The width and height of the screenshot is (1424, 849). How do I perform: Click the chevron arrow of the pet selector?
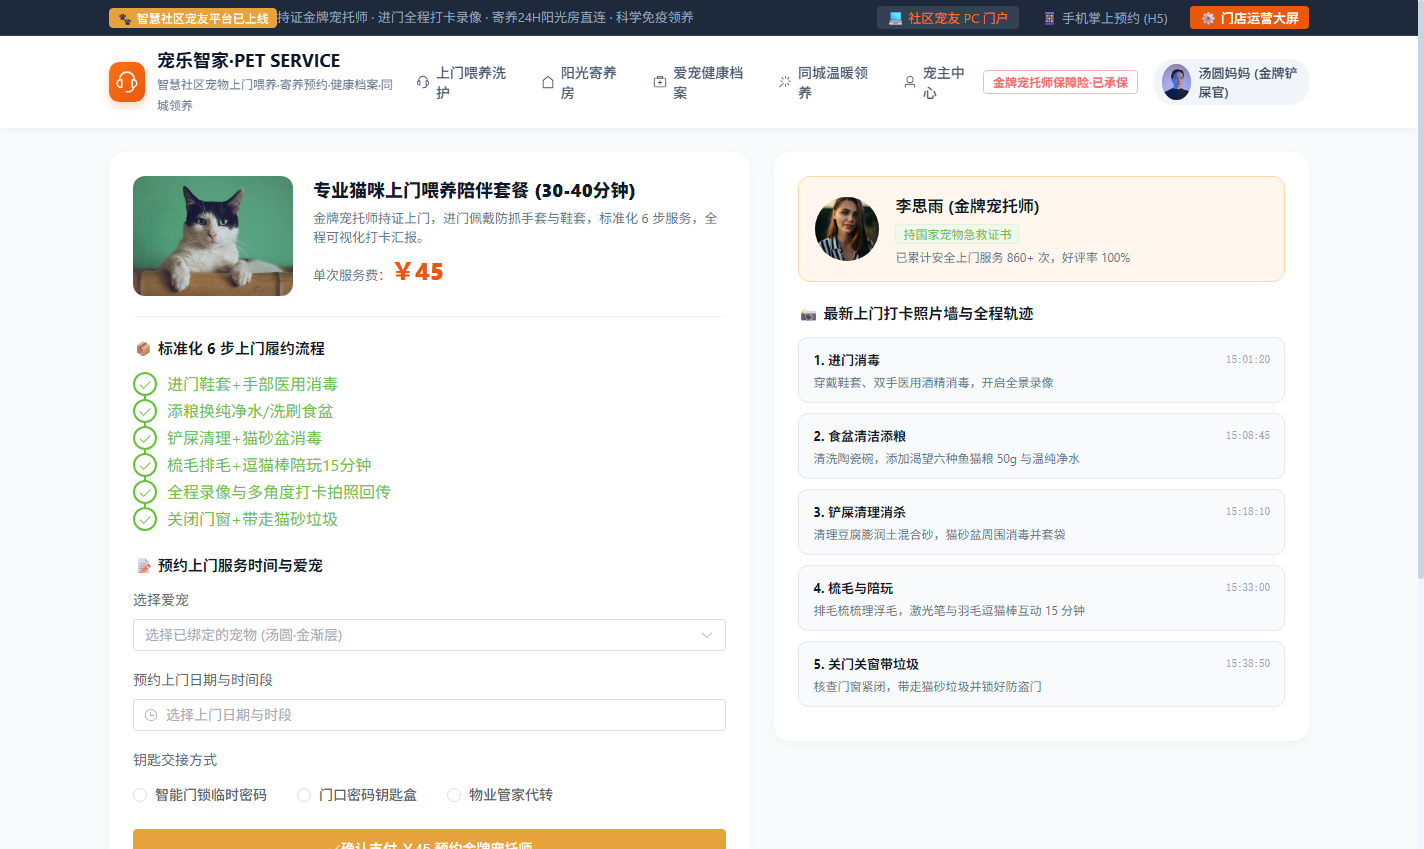tap(707, 635)
